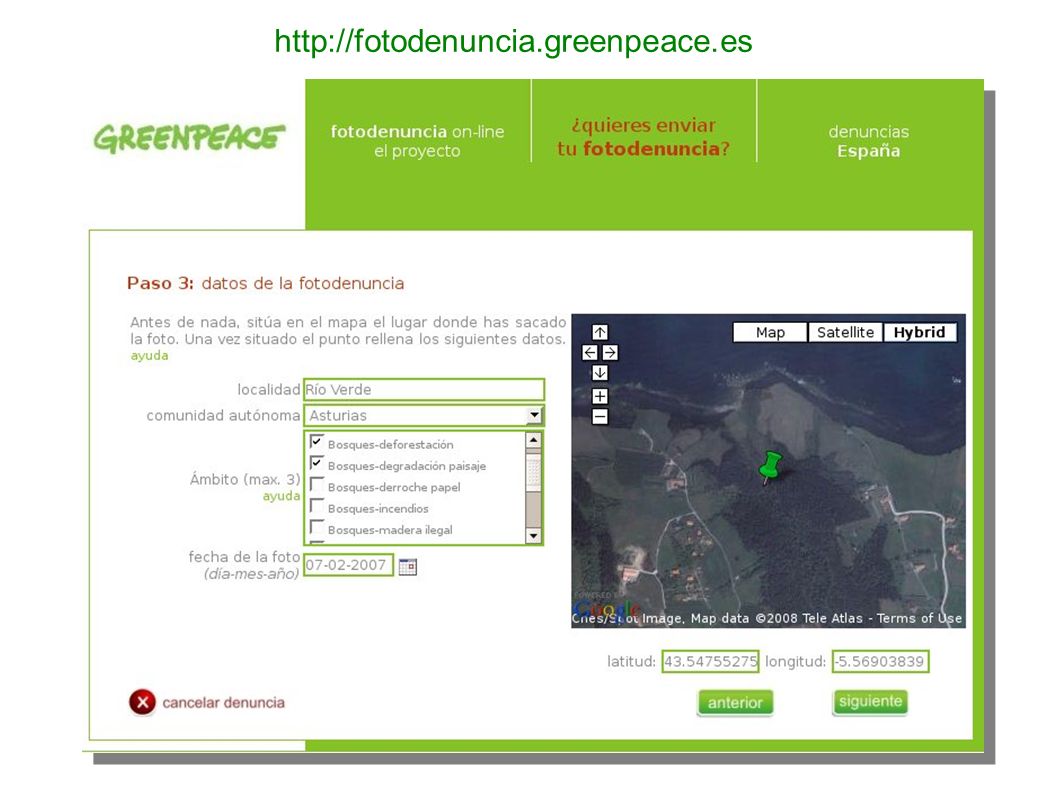
Task: Click cancelar denuncia link
Action: [x=223, y=703]
